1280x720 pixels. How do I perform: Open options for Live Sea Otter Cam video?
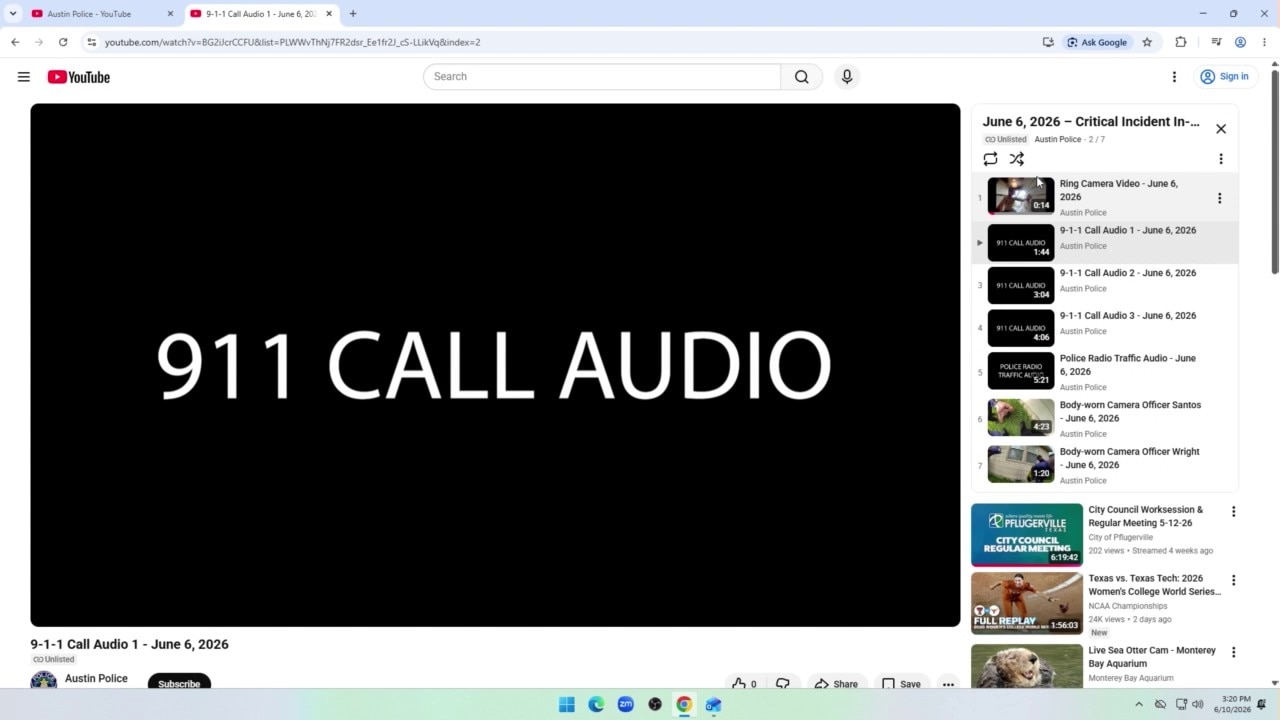point(1233,652)
